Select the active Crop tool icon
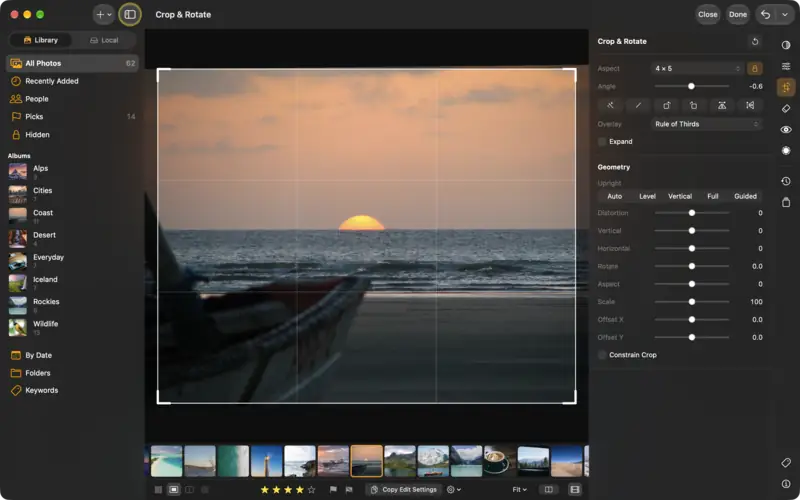Screen dimensions: 800x500 click(x=786, y=87)
